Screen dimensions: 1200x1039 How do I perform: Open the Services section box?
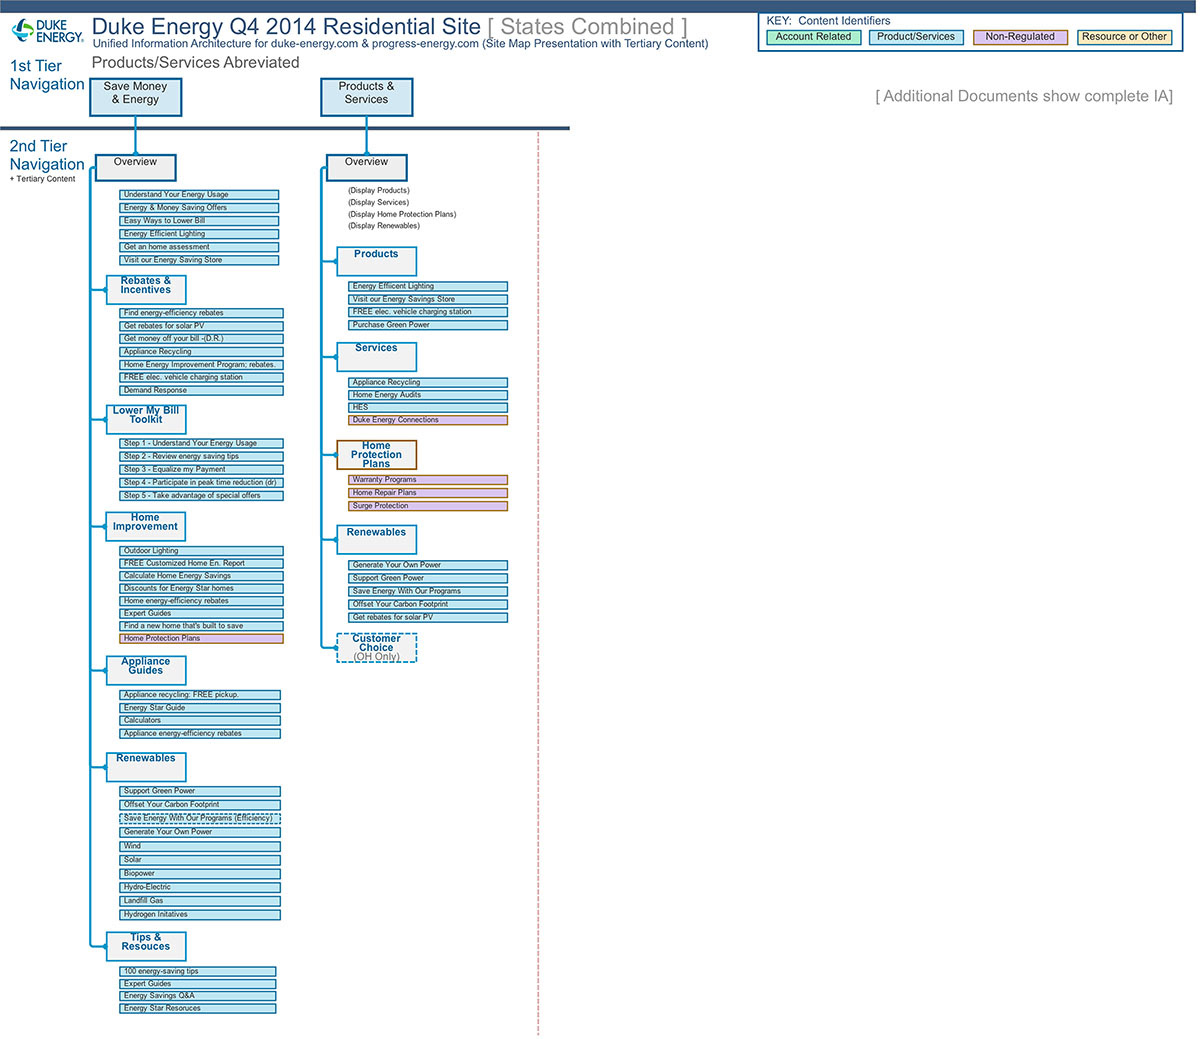(x=376, y=357)
